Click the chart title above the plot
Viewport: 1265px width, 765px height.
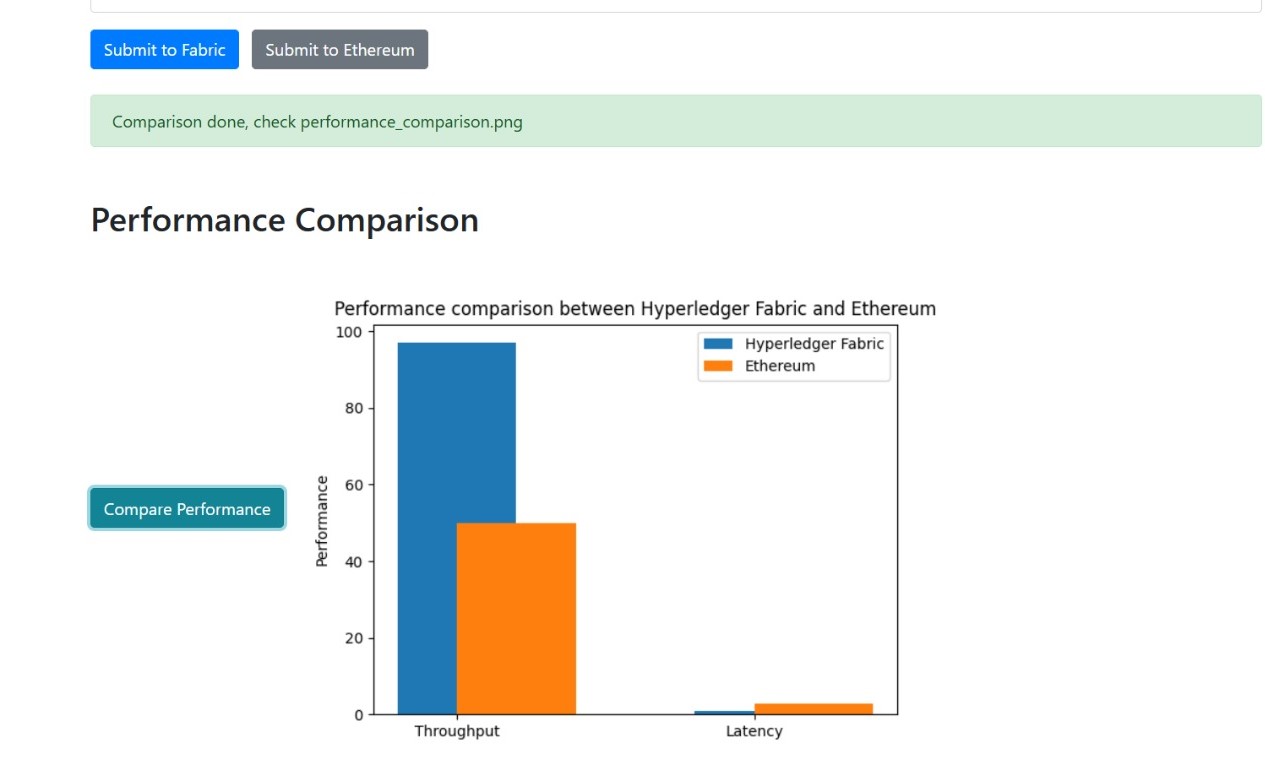[x=635, y=308]
